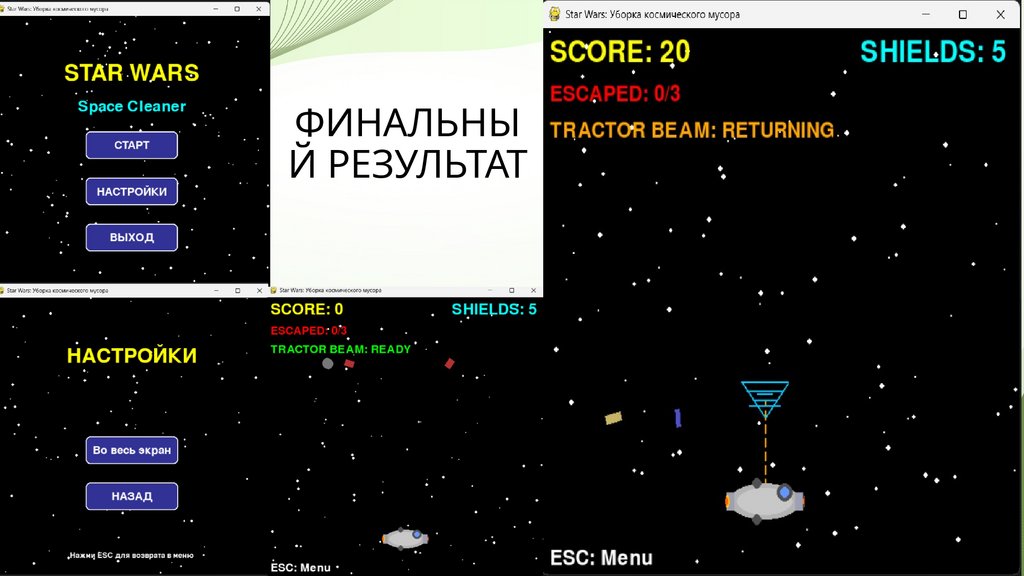Click 'ESCAPED: 0/3' in the large window
Viewport: 1024px width, 576px height.
(615, 94)
